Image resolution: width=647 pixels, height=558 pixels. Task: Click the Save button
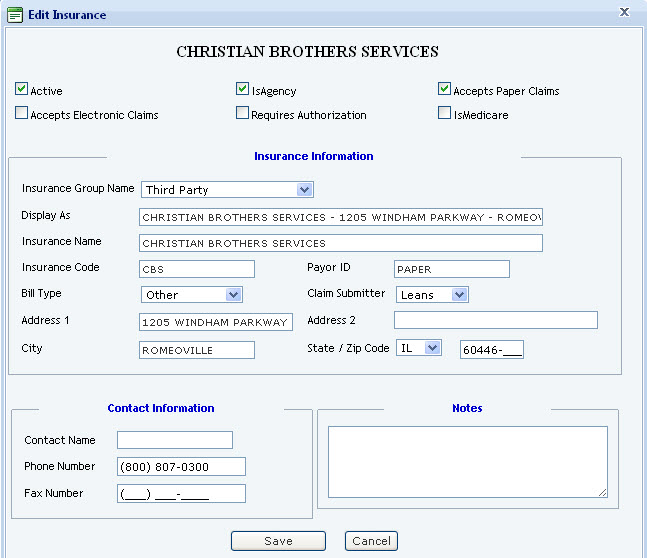[278, 541]
